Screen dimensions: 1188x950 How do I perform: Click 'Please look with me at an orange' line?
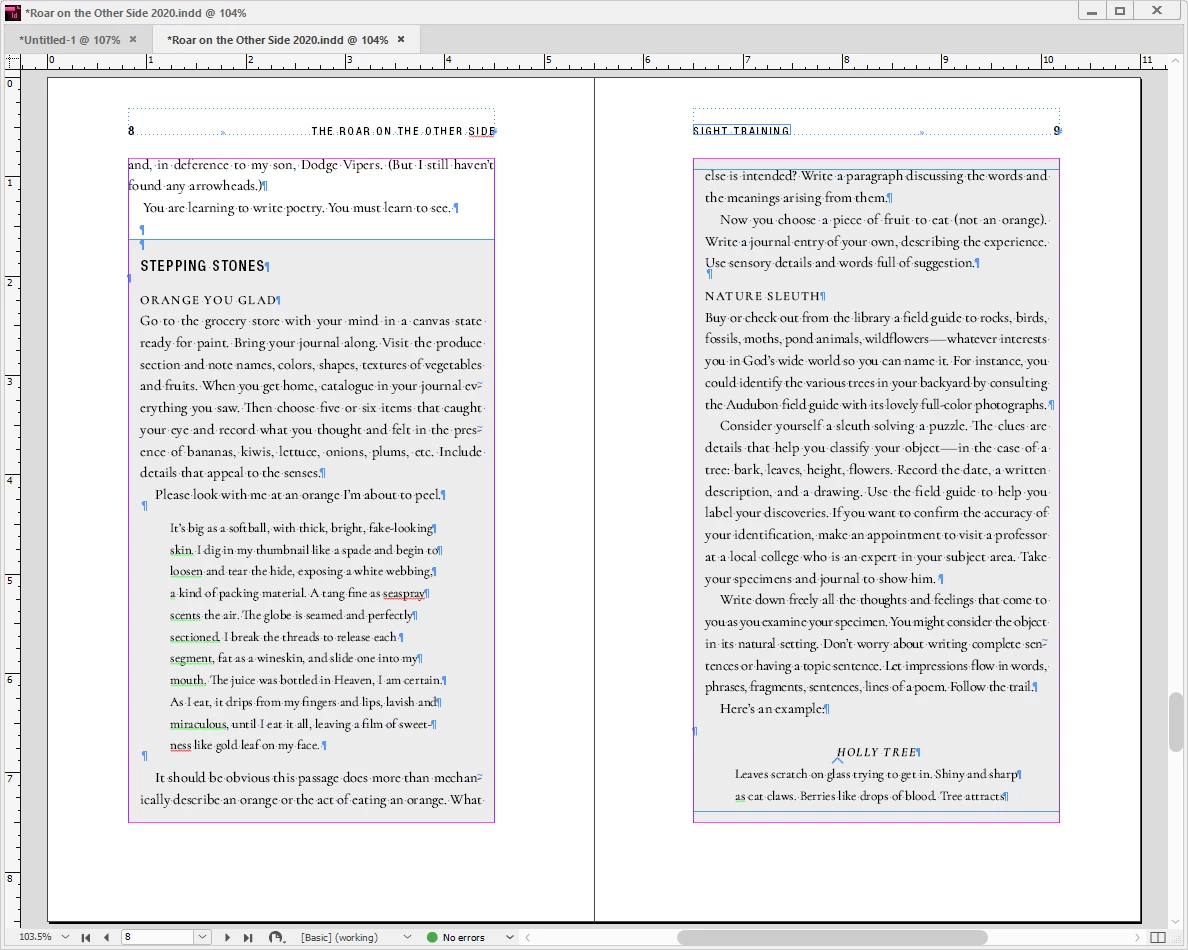point(298,495)
